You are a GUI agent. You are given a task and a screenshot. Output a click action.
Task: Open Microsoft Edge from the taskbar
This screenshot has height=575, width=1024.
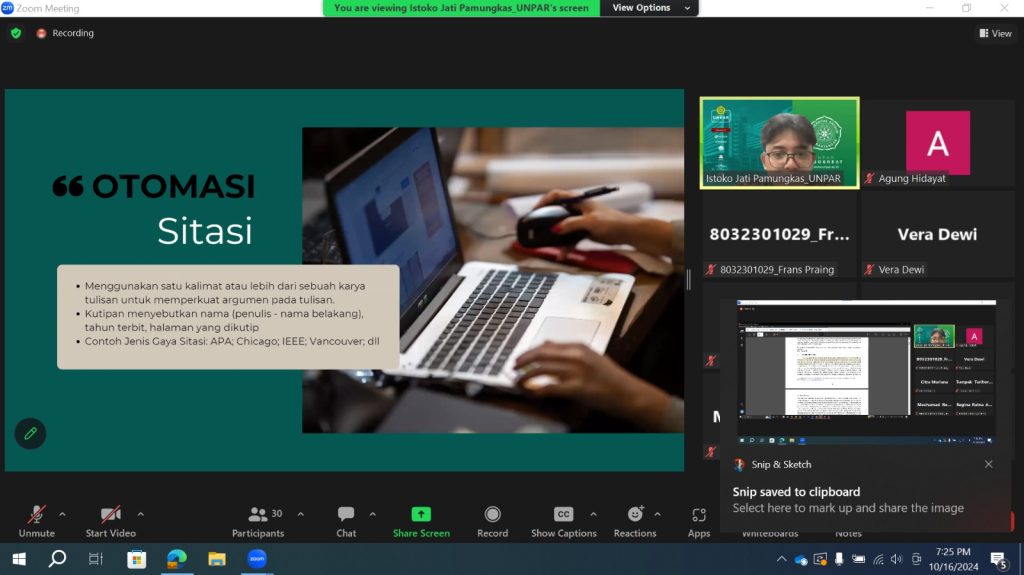click(177, 559)
